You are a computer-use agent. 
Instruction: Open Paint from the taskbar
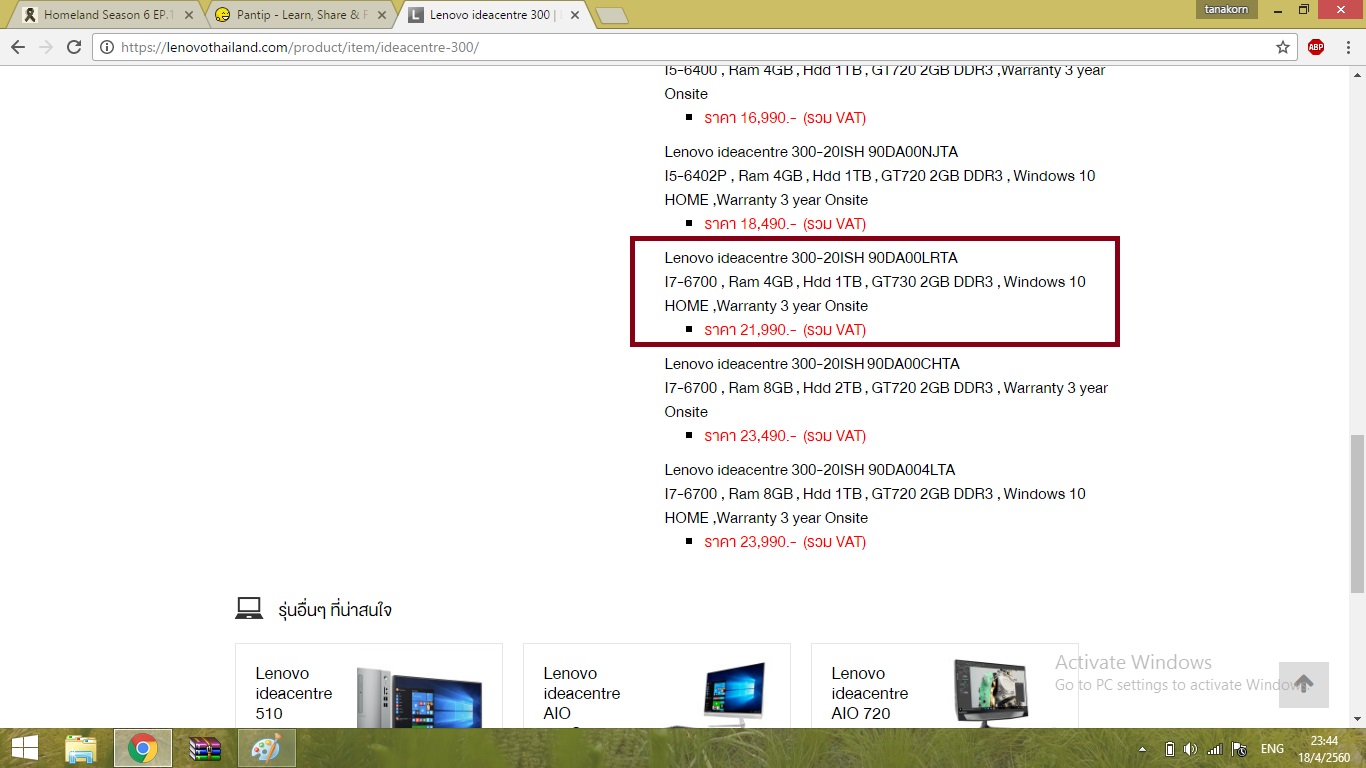point(266,748)
